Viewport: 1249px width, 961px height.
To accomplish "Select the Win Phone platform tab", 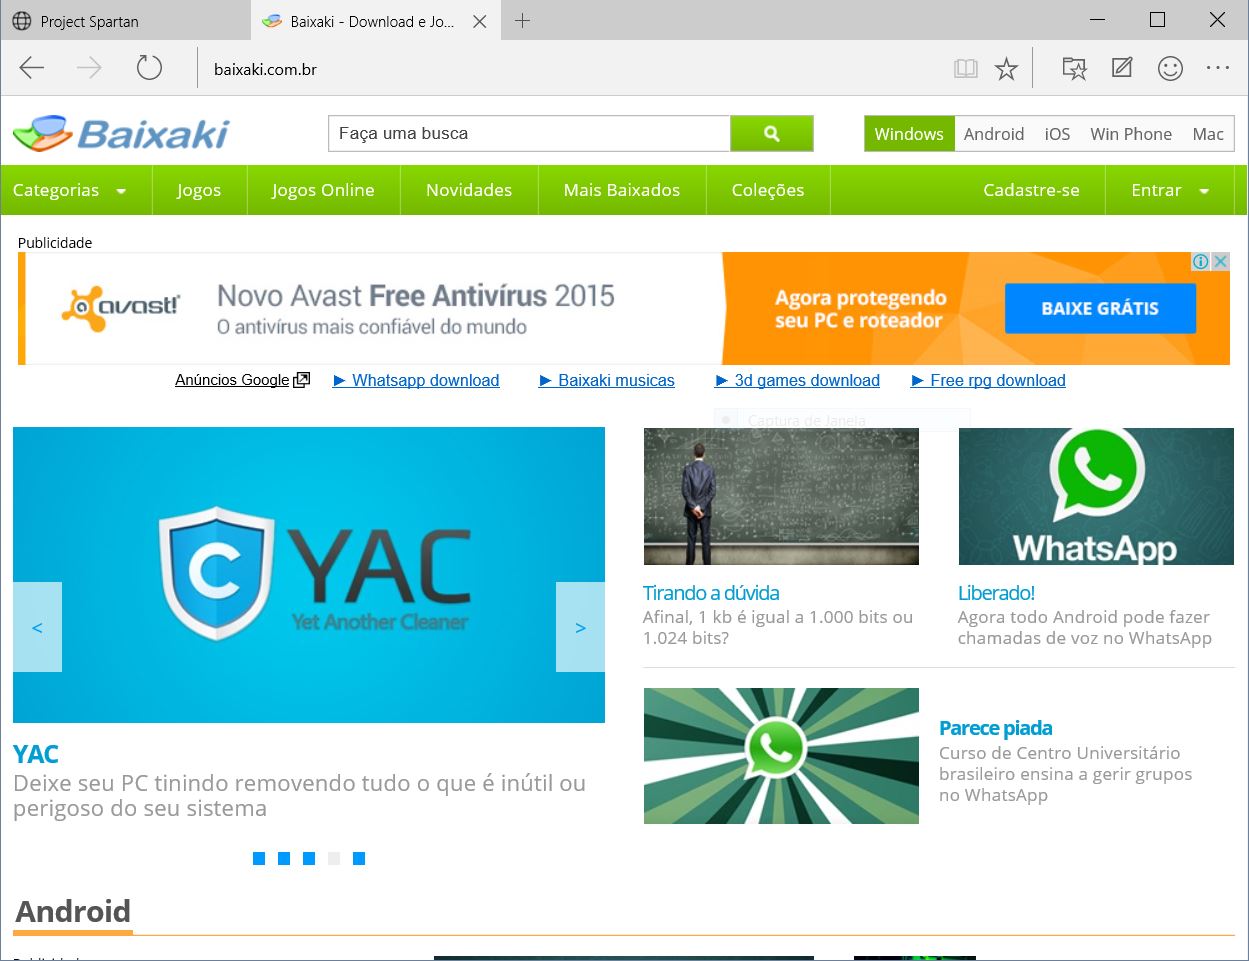I will (x=1131, y=134).
